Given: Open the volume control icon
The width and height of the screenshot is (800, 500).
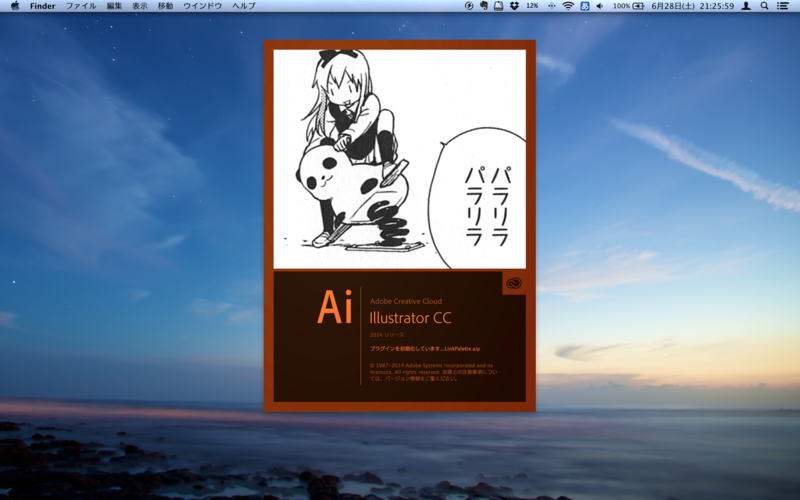Looking at the screenshot, I should [600, 6].
